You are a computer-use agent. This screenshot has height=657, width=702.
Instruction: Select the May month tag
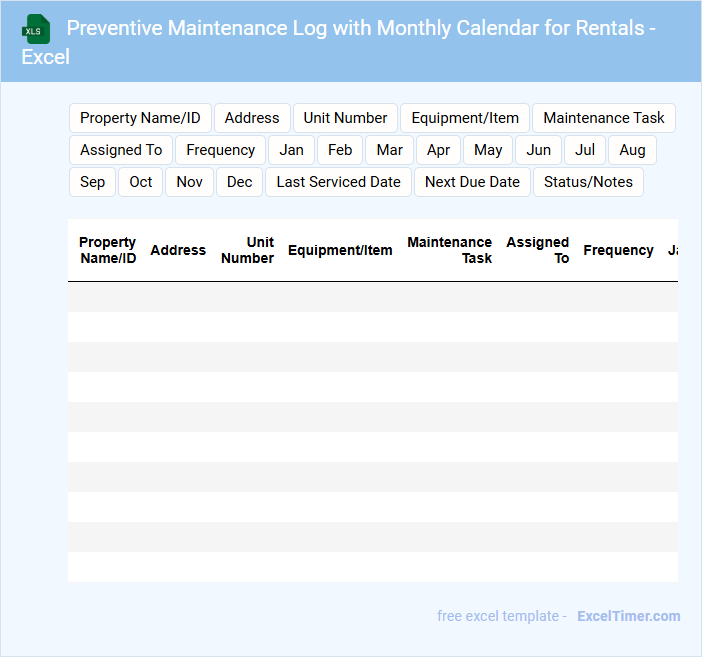pos(488,150)
